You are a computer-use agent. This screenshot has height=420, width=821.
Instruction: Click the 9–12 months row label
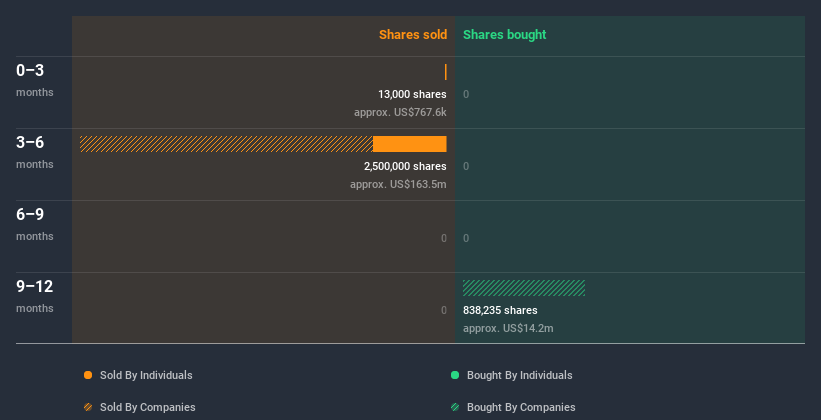tap(35, 296)
